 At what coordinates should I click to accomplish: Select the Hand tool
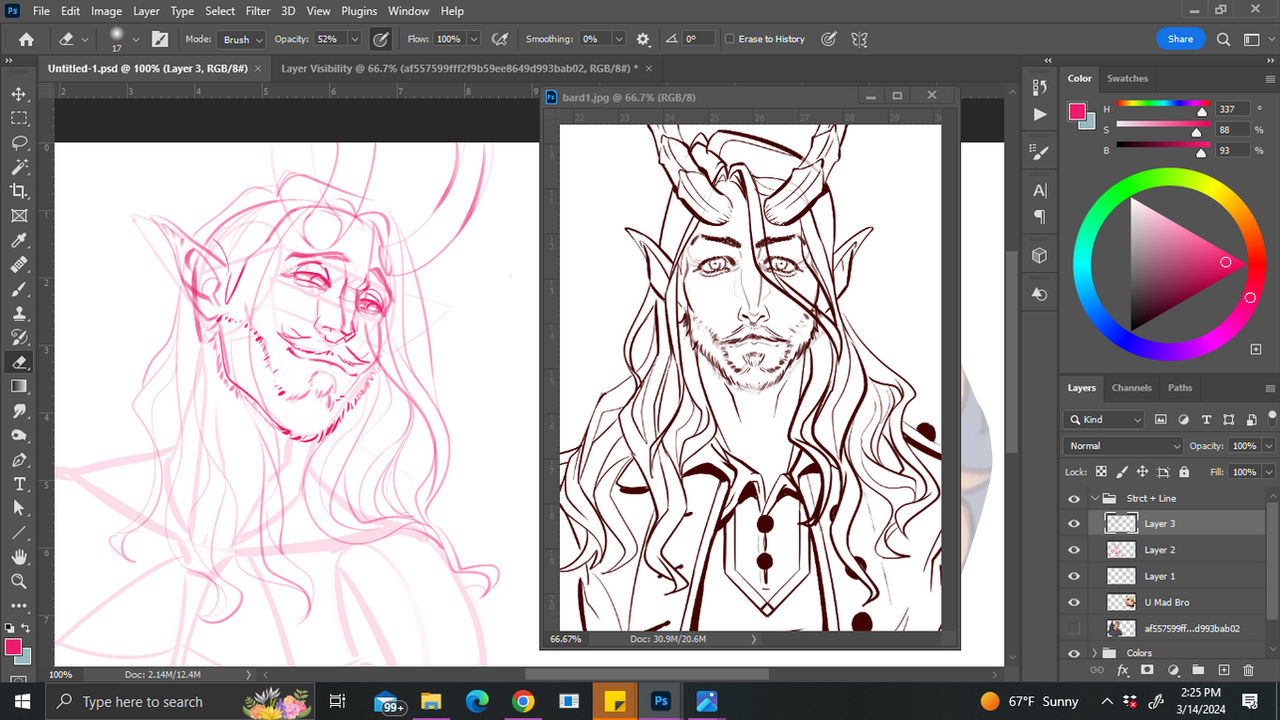click(19, 557)
